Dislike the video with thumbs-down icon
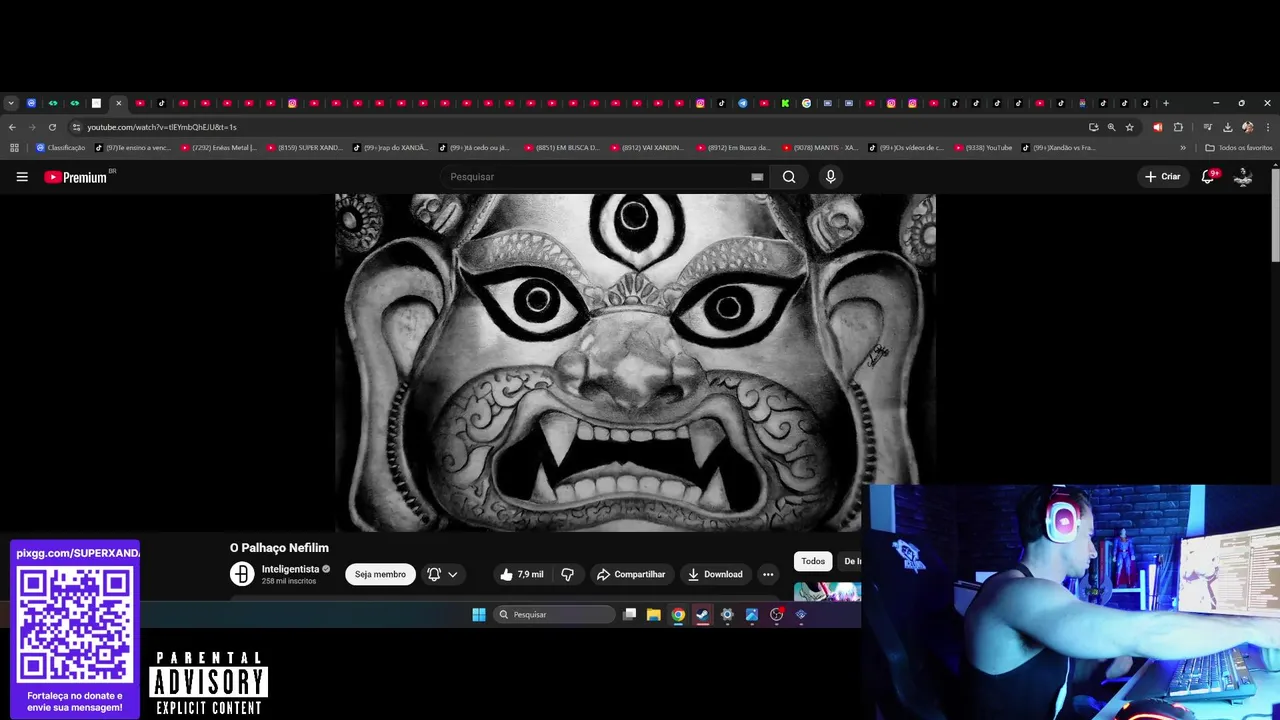The width and height of the screenshot is (1280, 720). tap(567, 574)
